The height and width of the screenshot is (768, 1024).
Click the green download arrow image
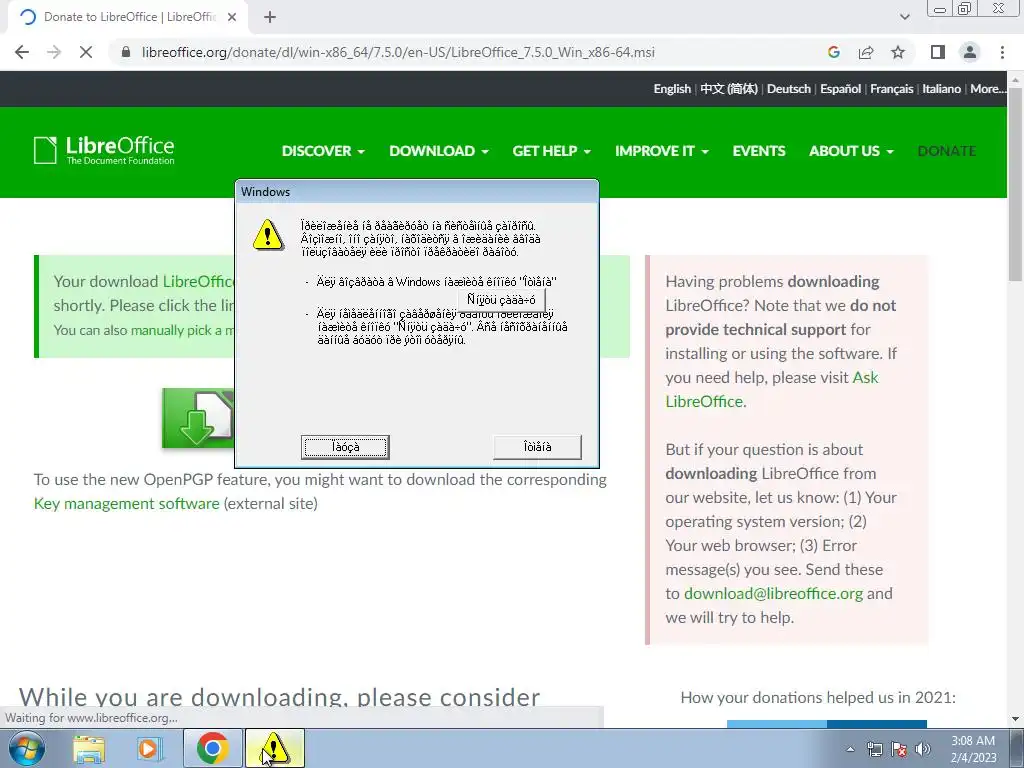click(x=198, y=419)
